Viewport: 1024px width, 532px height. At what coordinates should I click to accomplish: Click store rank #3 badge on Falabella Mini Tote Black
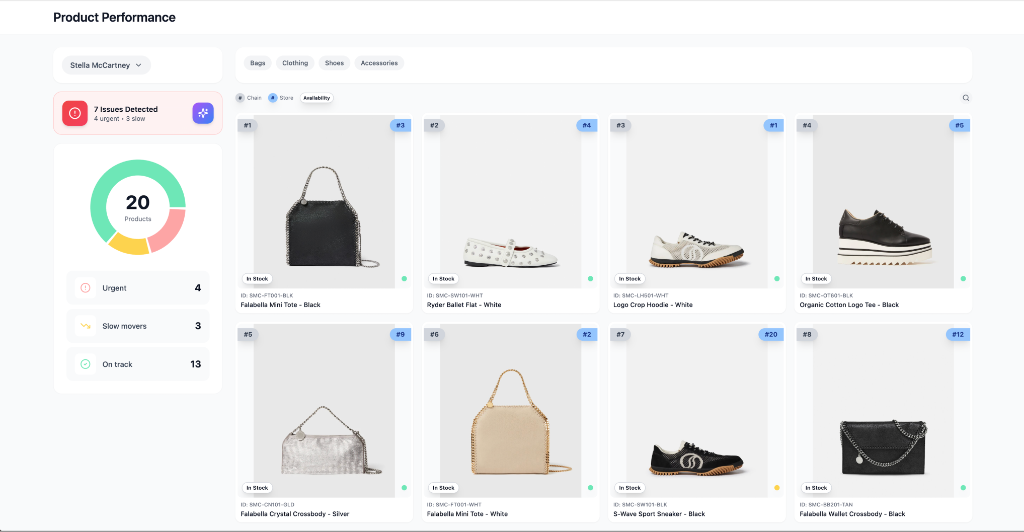(400, 125)
